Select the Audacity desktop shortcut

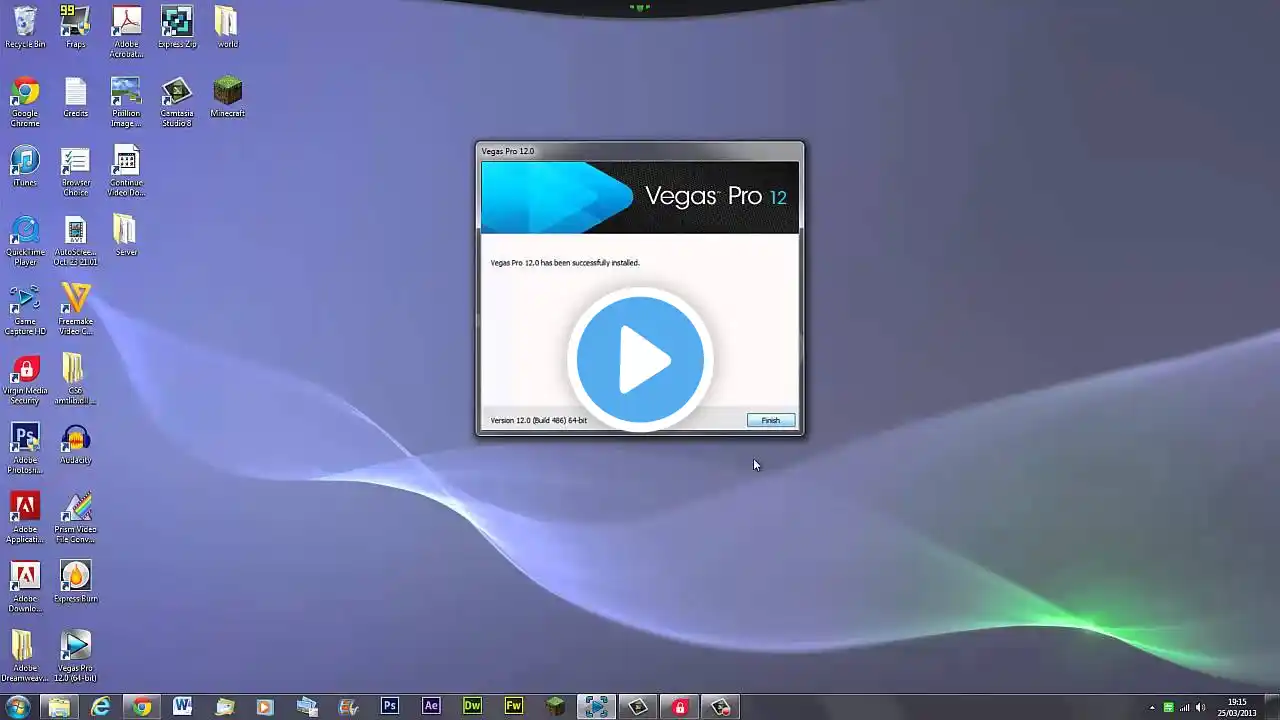pyautogui.click(x=76, y=444)
